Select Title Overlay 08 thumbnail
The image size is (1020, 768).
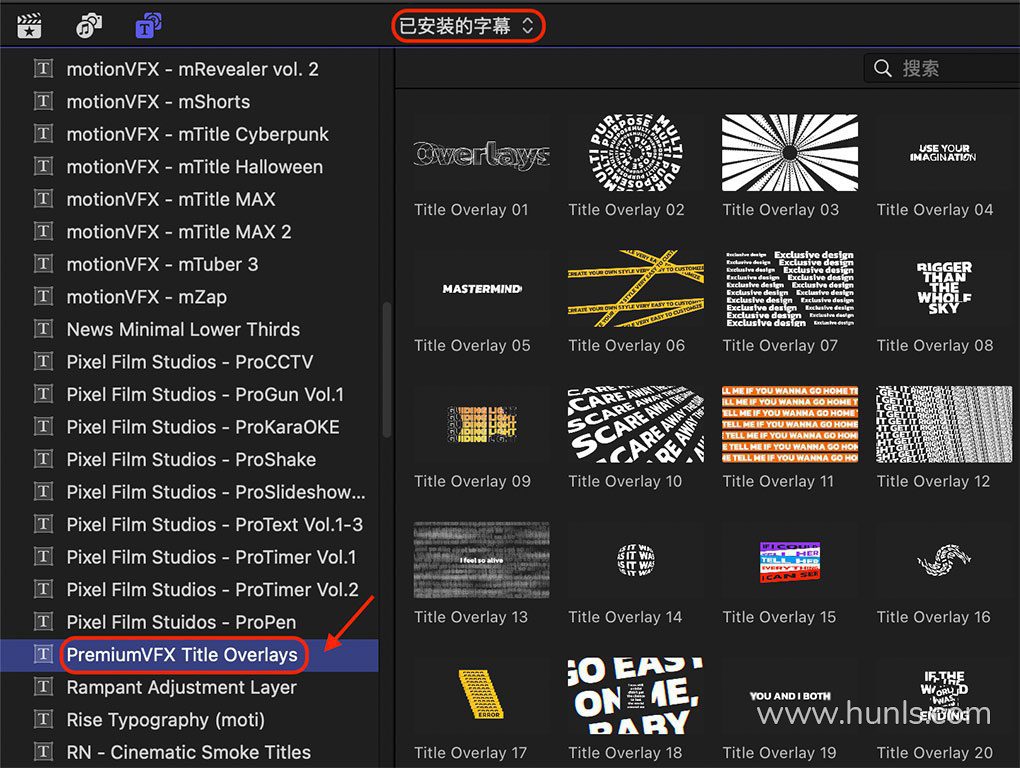944,289
